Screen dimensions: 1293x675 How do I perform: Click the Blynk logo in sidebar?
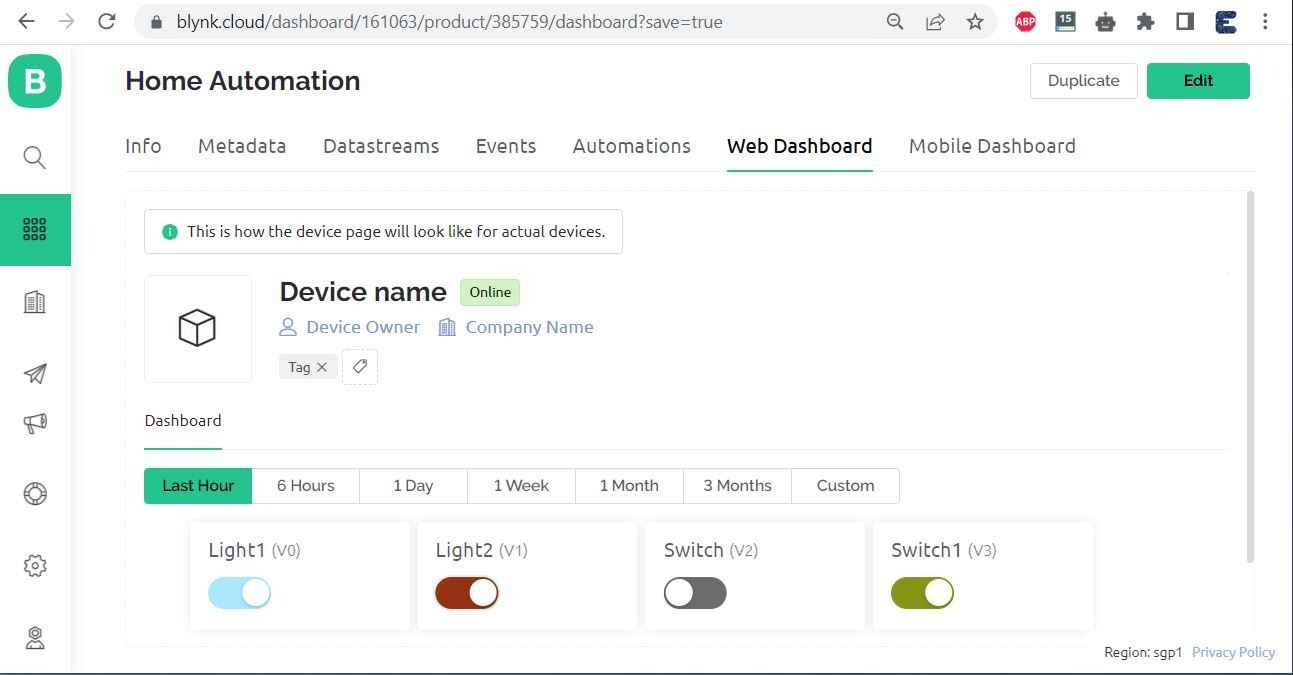35,81
